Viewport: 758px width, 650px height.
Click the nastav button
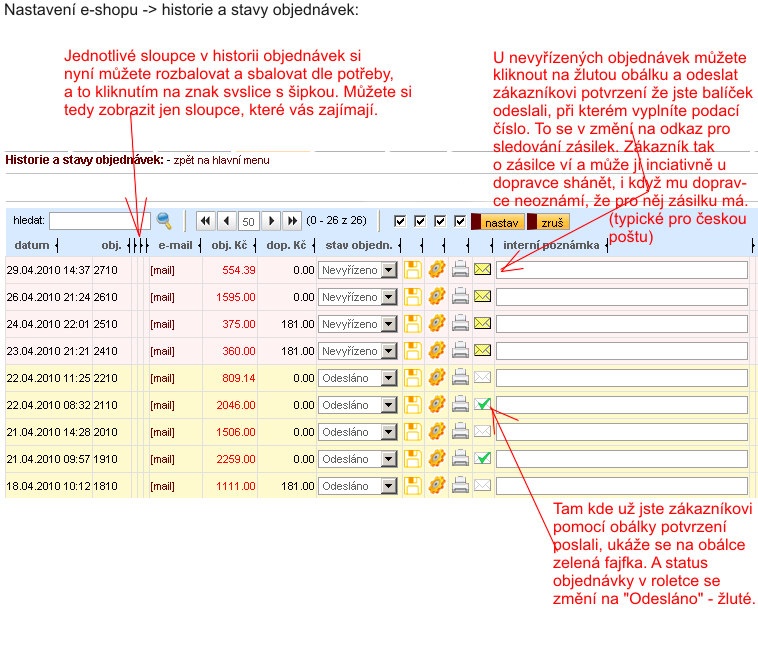(497, 222)
